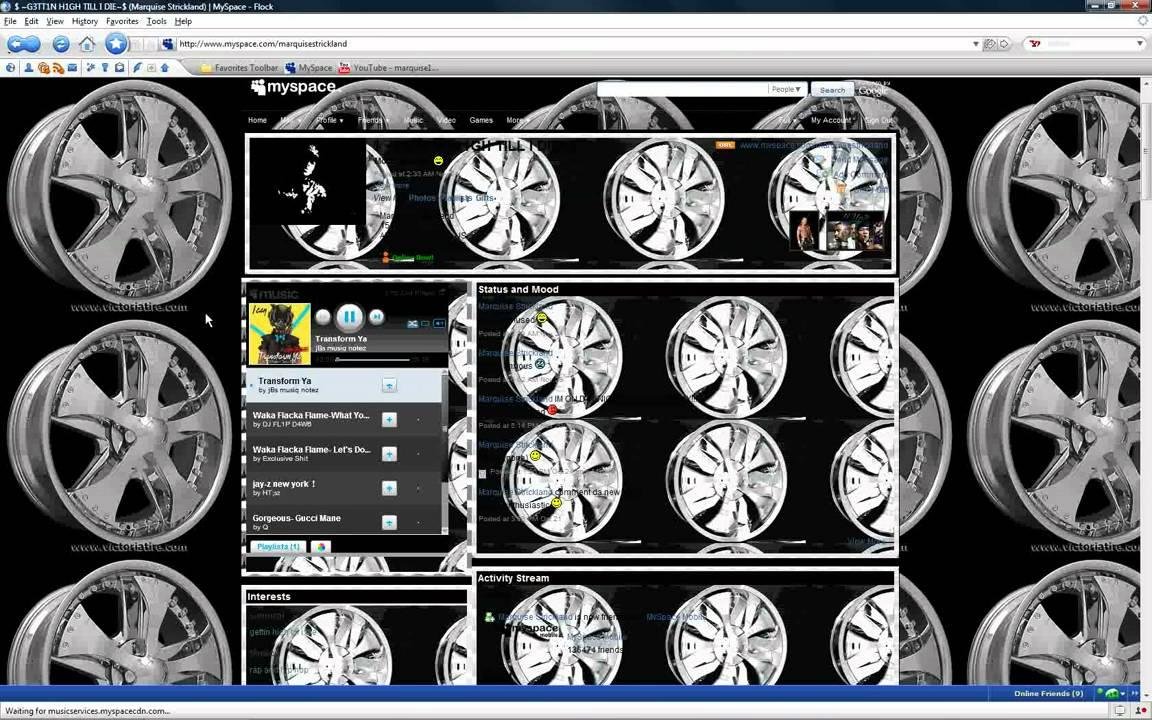Open the History menu
Image resolution: width=1152 pixels, height=720 pixels.
click(x=84, y=21)
